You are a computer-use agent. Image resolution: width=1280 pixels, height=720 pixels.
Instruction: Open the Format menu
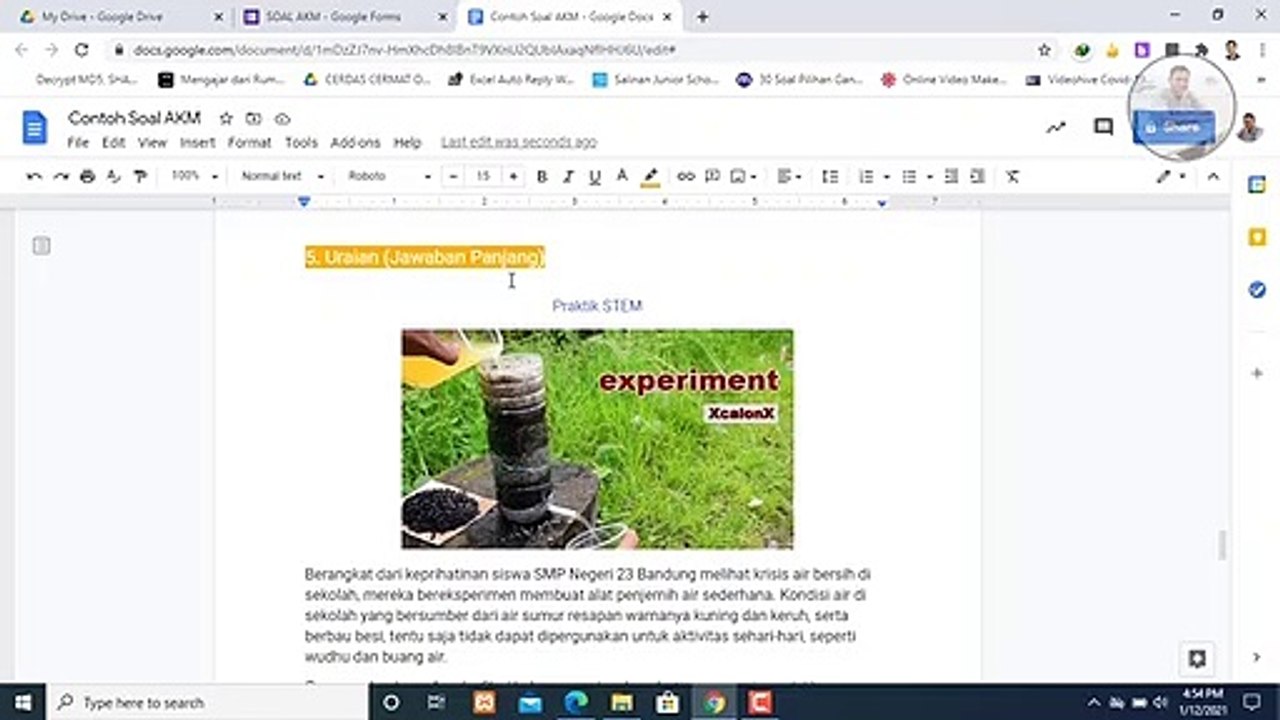tap(249, 143)
